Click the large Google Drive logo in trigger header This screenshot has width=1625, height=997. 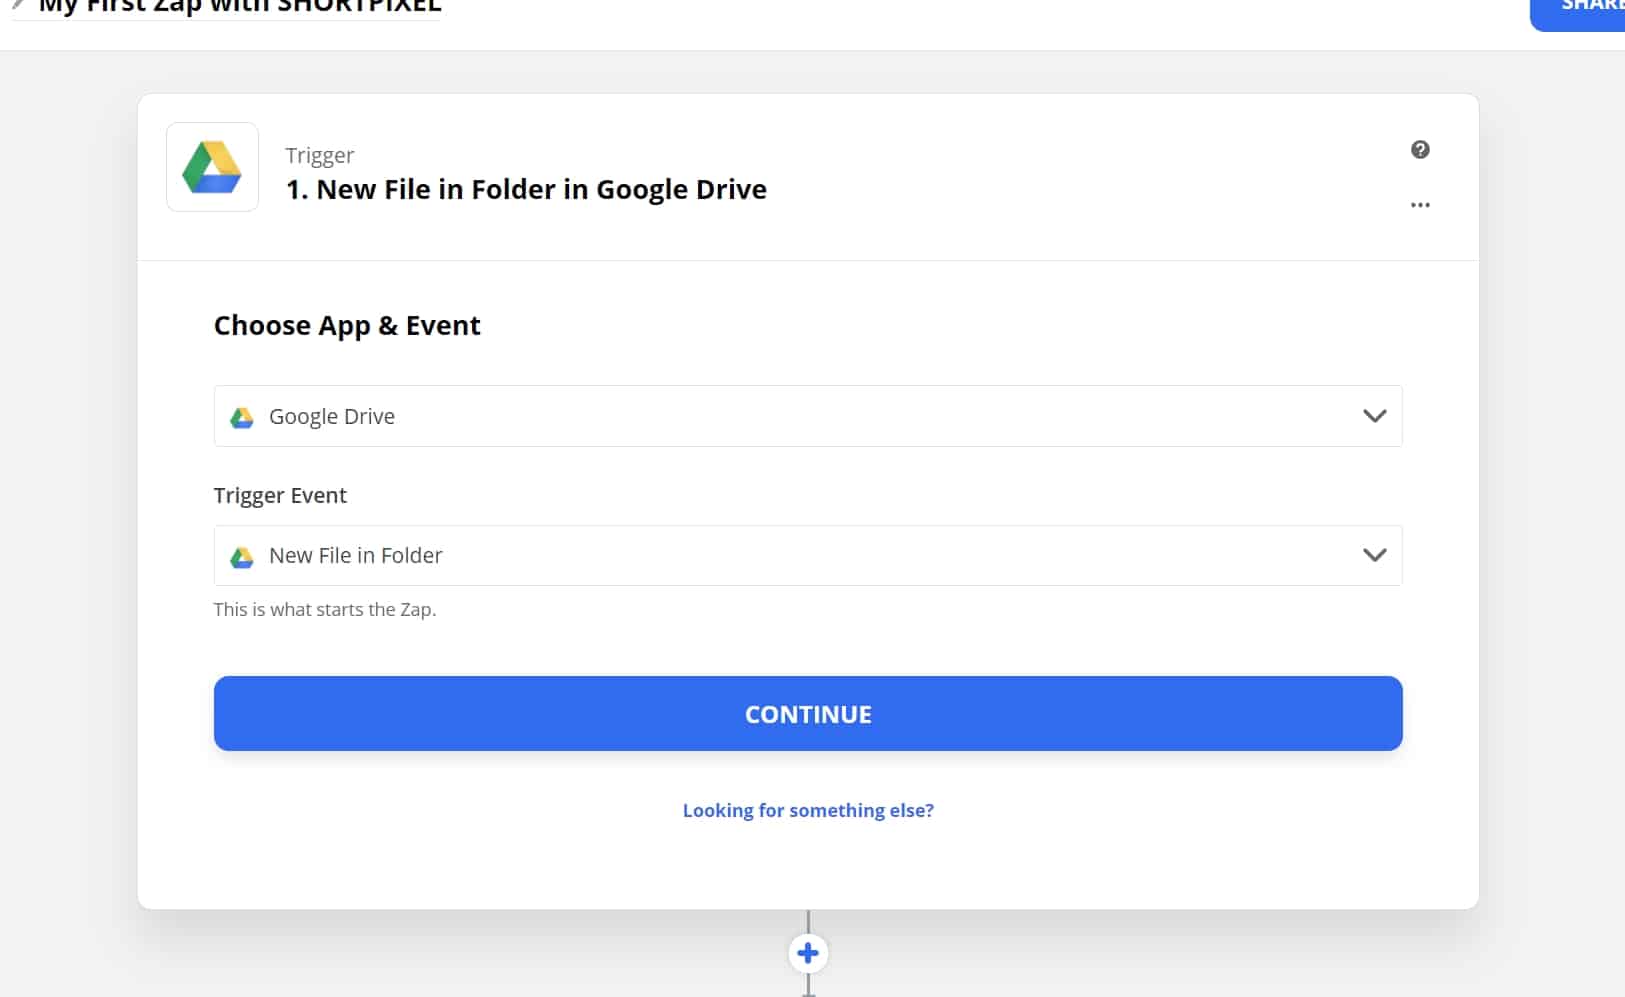pos(212,167)
